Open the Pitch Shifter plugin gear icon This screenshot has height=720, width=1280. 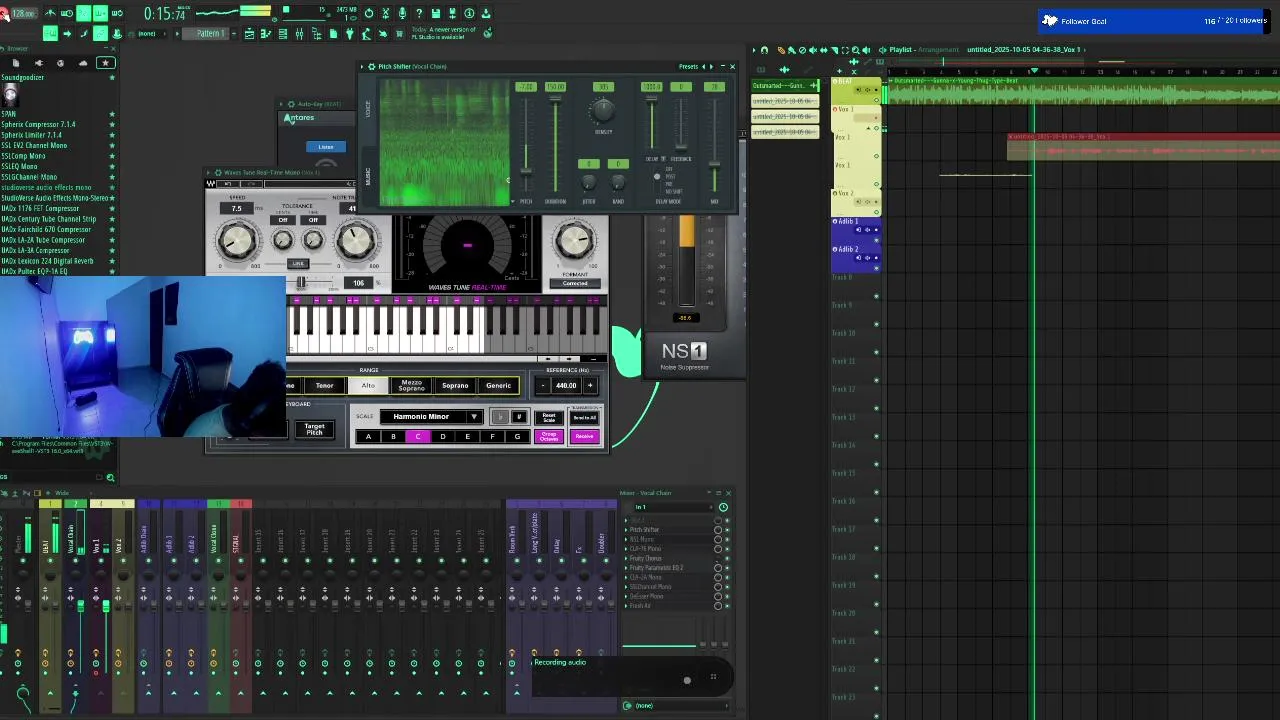point(372,67)
